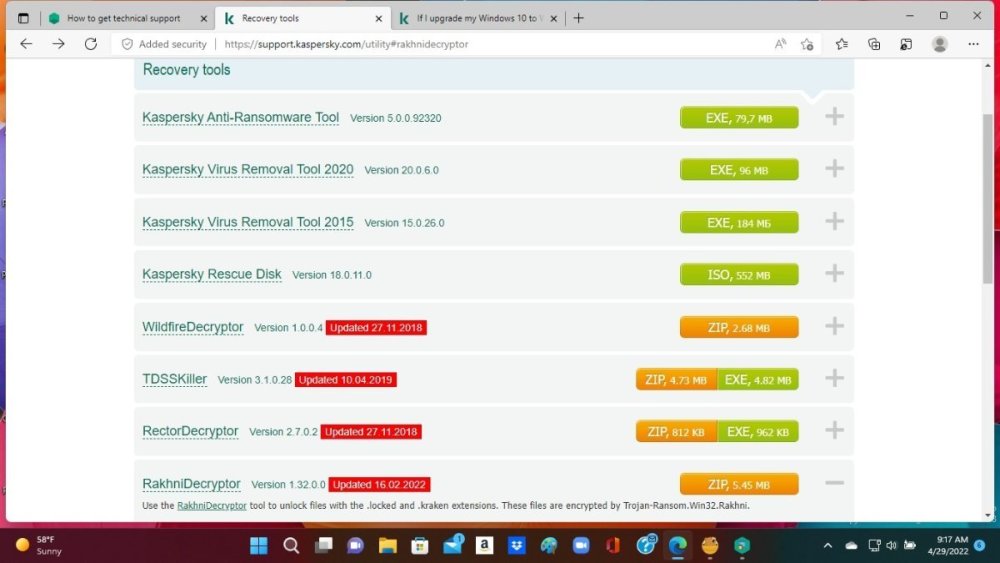The width and height of the screenshot is (1000, 563).
Task: Collapse RakhniDecryptor details
Action: [834, 483]
